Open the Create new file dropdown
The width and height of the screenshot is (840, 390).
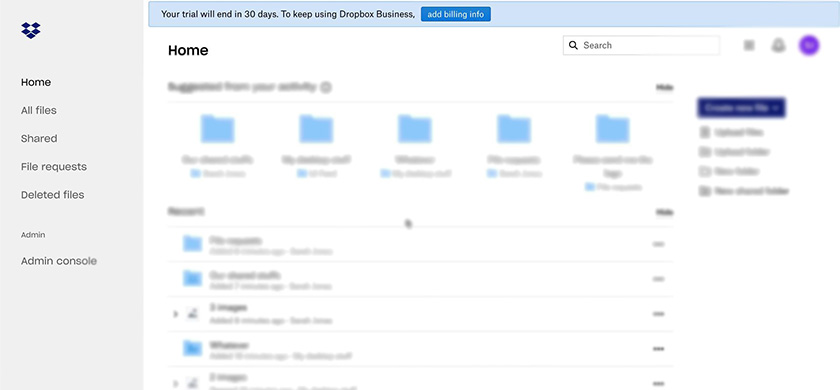pyautogui.click(x=741, y=108)
